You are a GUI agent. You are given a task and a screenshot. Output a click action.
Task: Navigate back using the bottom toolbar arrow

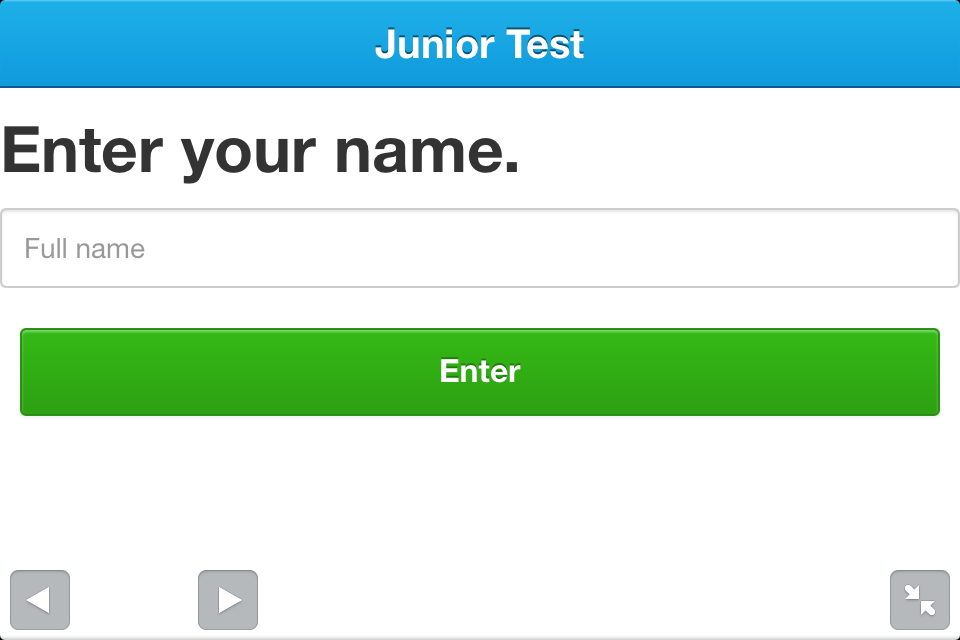(40, 600)
